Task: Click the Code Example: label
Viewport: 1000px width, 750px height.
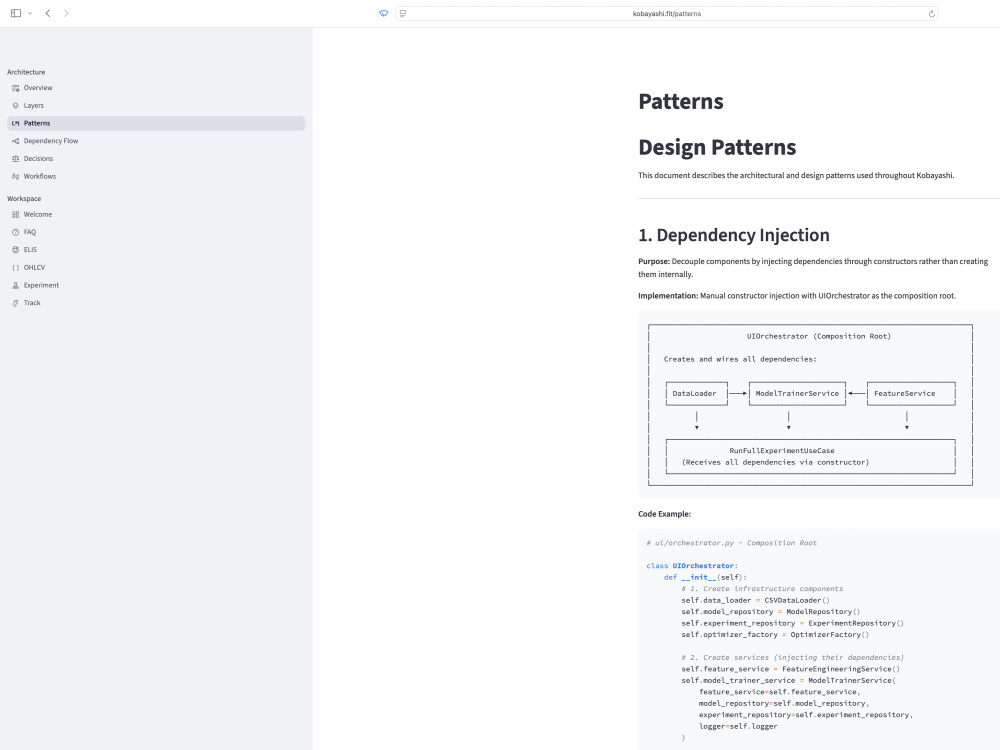Action: 665,514
